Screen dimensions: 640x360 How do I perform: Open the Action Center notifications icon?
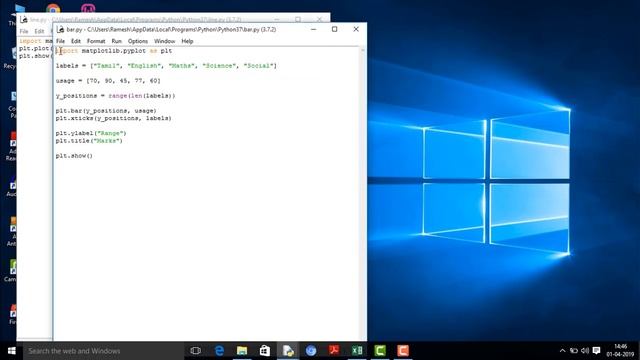(x=596, y=351)
